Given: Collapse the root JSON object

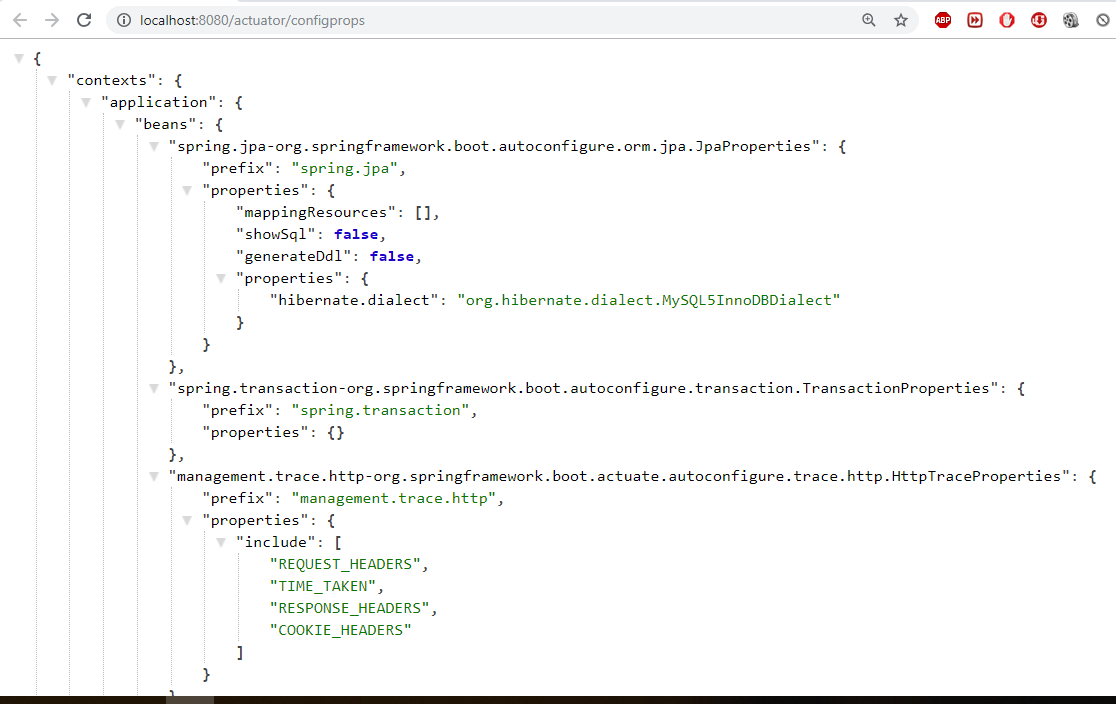Looking at the screenshot, I should 19,58.
